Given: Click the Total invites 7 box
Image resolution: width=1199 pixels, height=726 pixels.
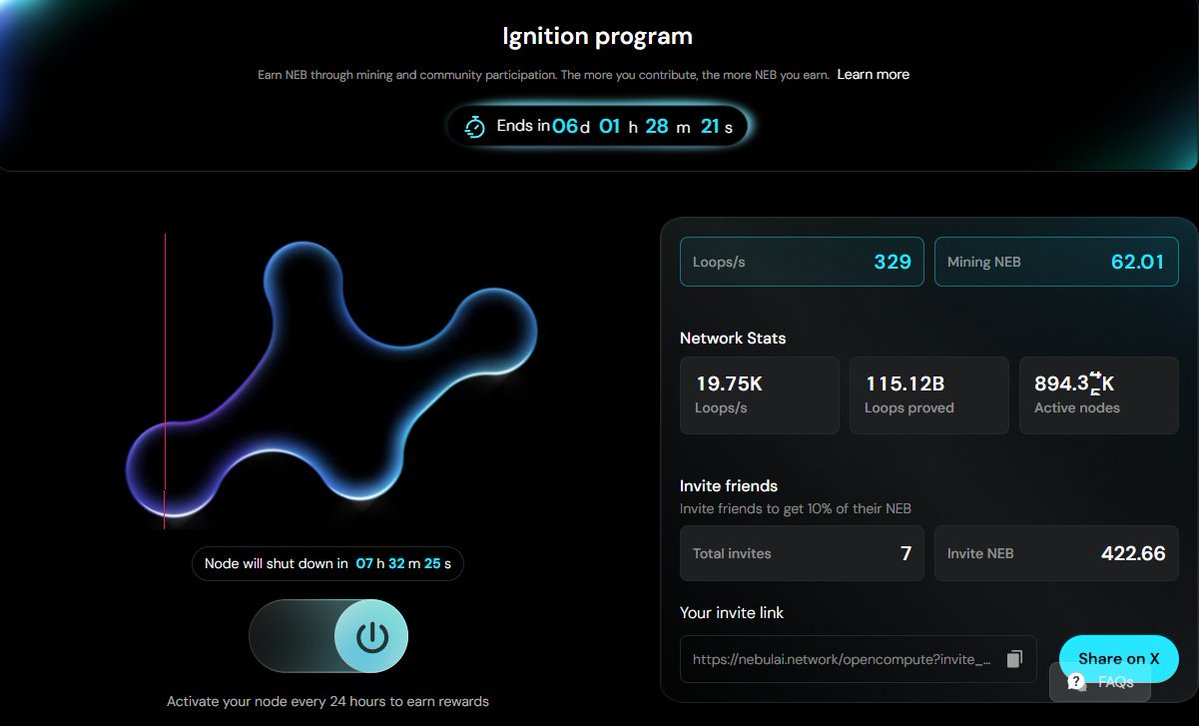Looking at the screenshot, I should pyautogui.click(x=801, y=553).
